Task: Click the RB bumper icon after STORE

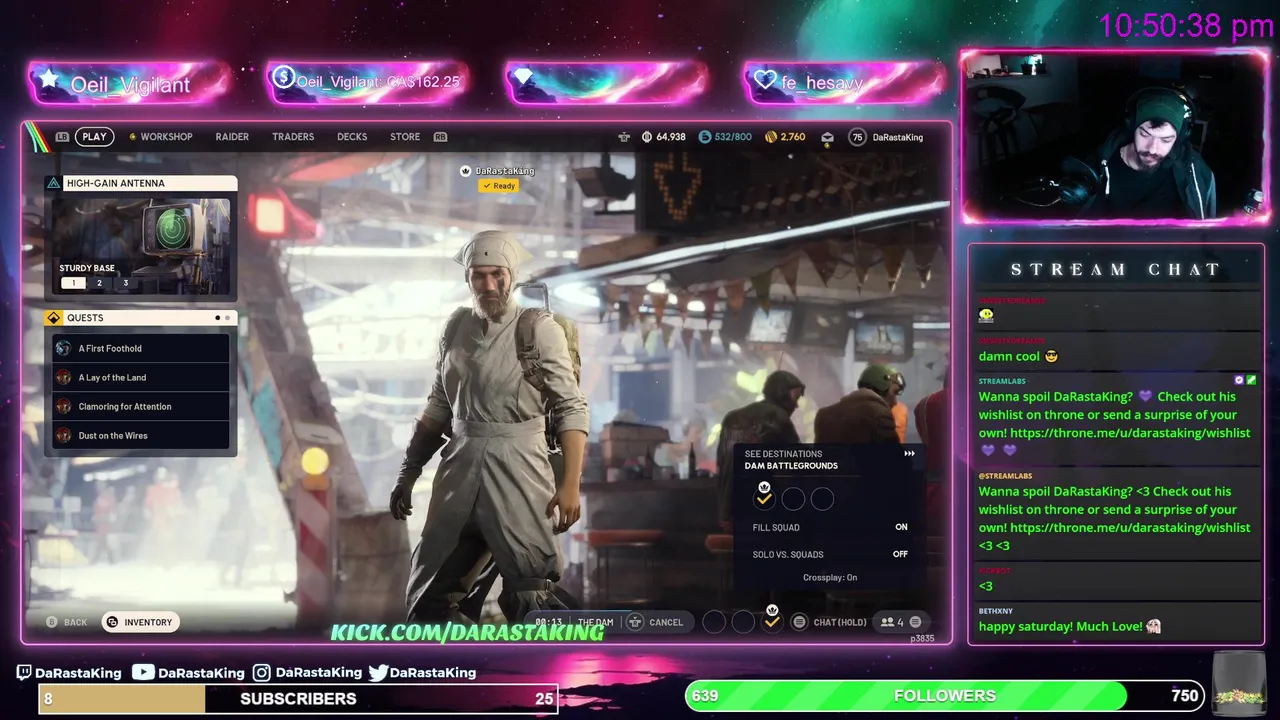Action: pos(440,137)
